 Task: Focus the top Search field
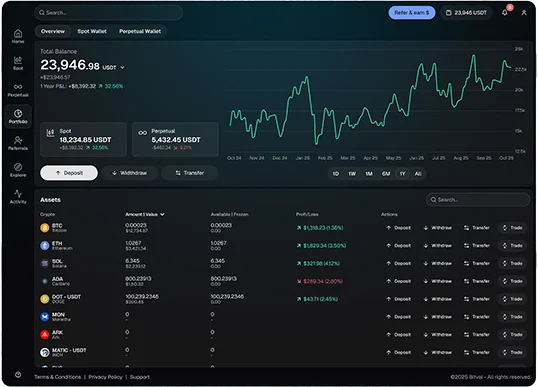[108, 13]
